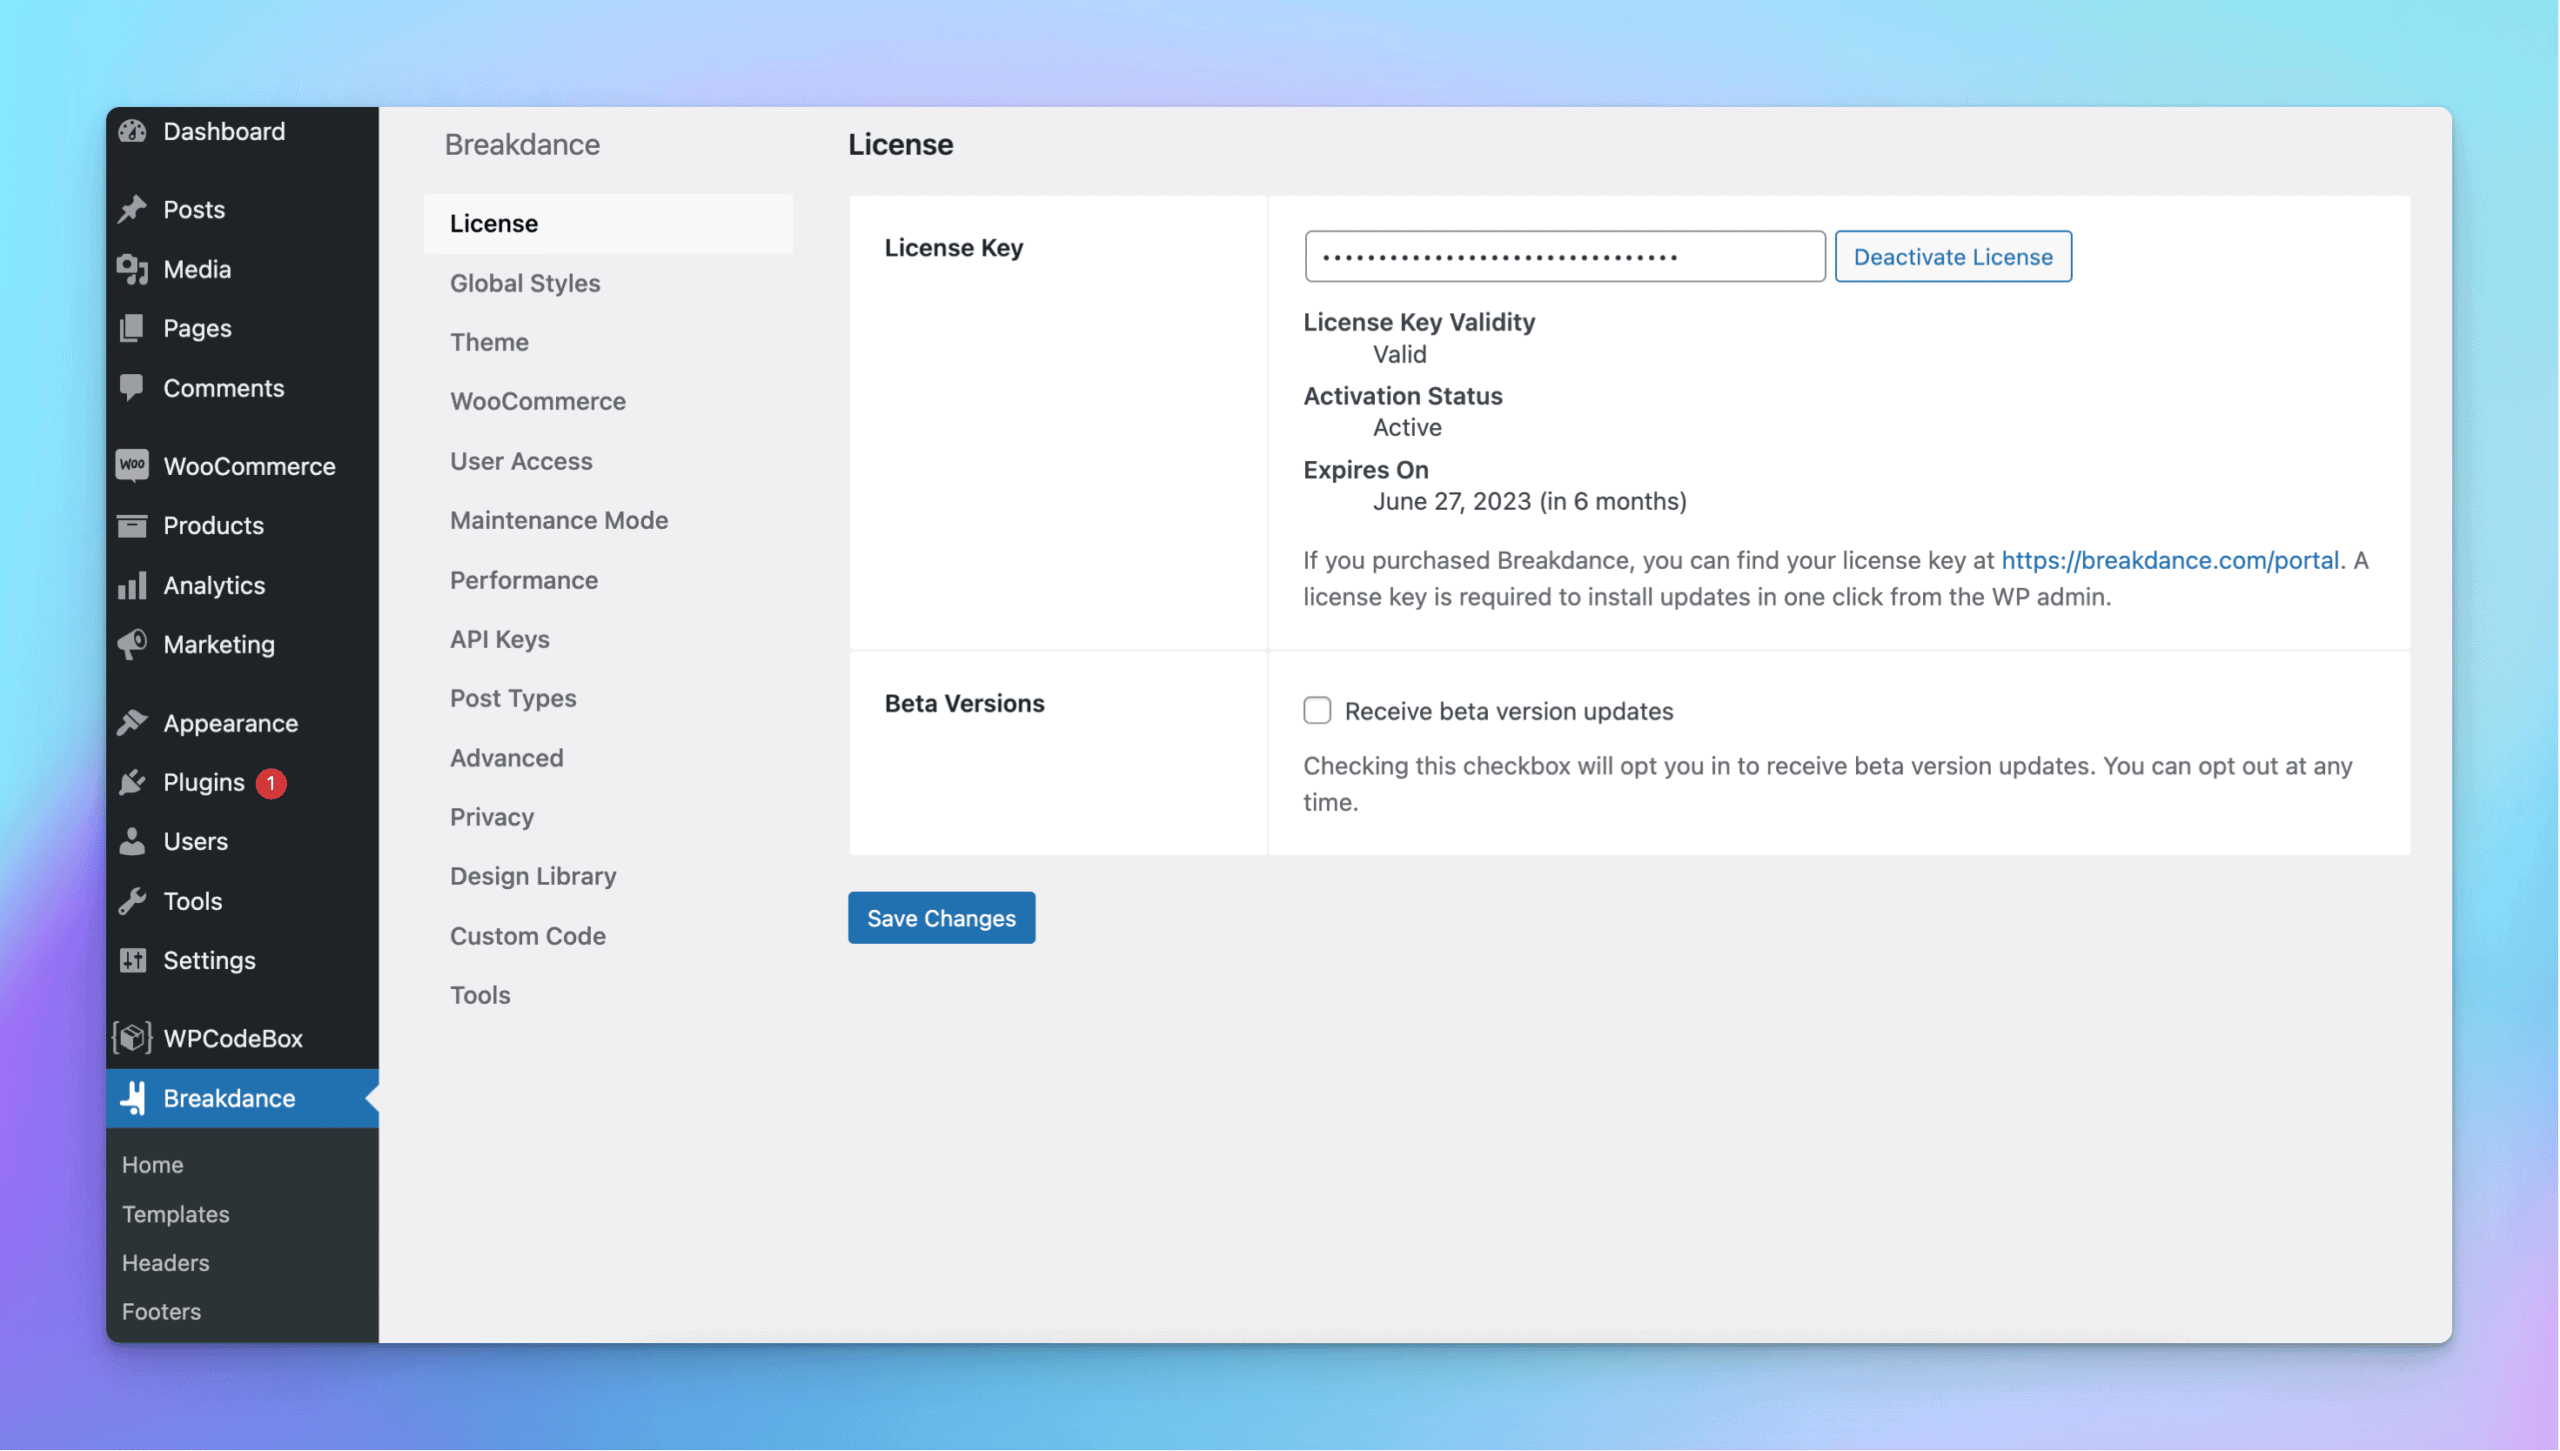This screenshot has height=1451, width=2560.
Task: Open the Advanced settings tab
Action: coord(608,758)
